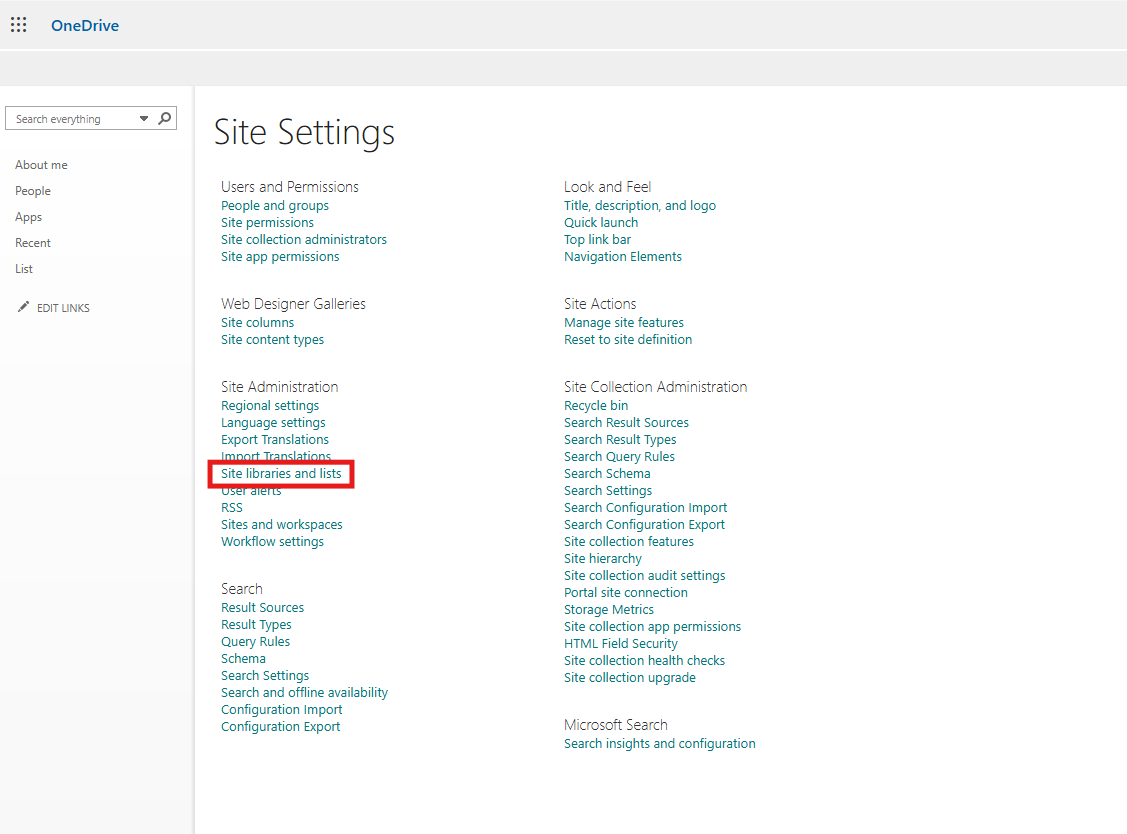The height and width of the screenshot is (834, 1127).
Task: Open Reset to site definition
Action: tap(627, 339)
